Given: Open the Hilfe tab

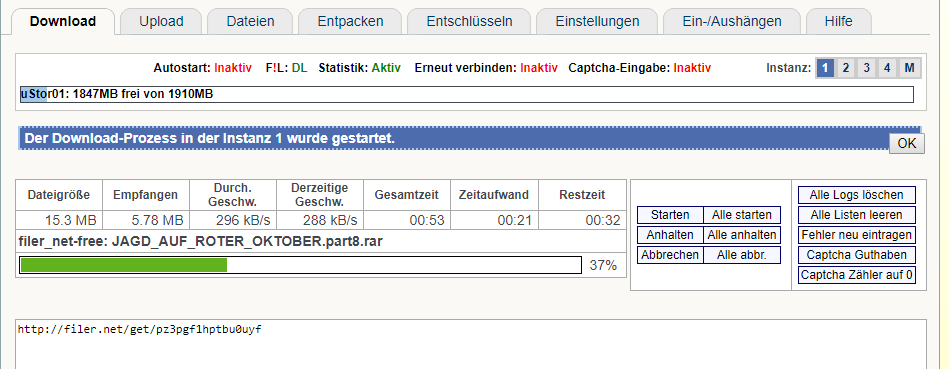Looking at the screenshot, I should click(x=838, y=22).
